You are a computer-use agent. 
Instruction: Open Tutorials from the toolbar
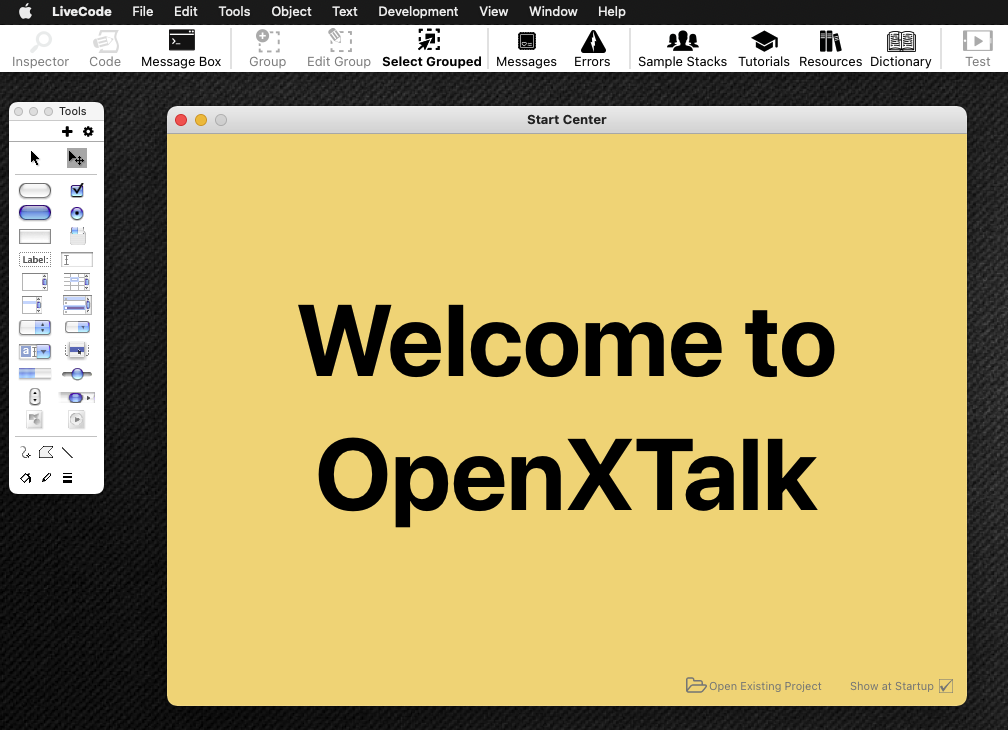[x=764, y=49]
